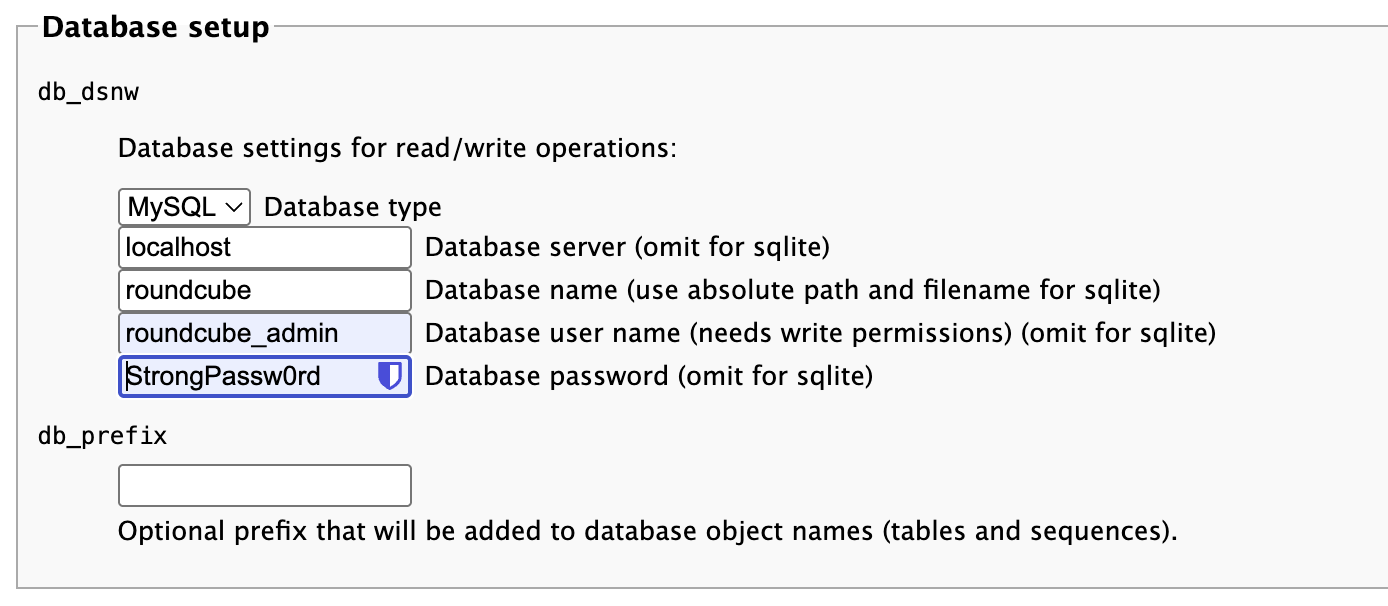Click the Database type label text
This screenshot has height=606, width=1388.
(352, 208)
